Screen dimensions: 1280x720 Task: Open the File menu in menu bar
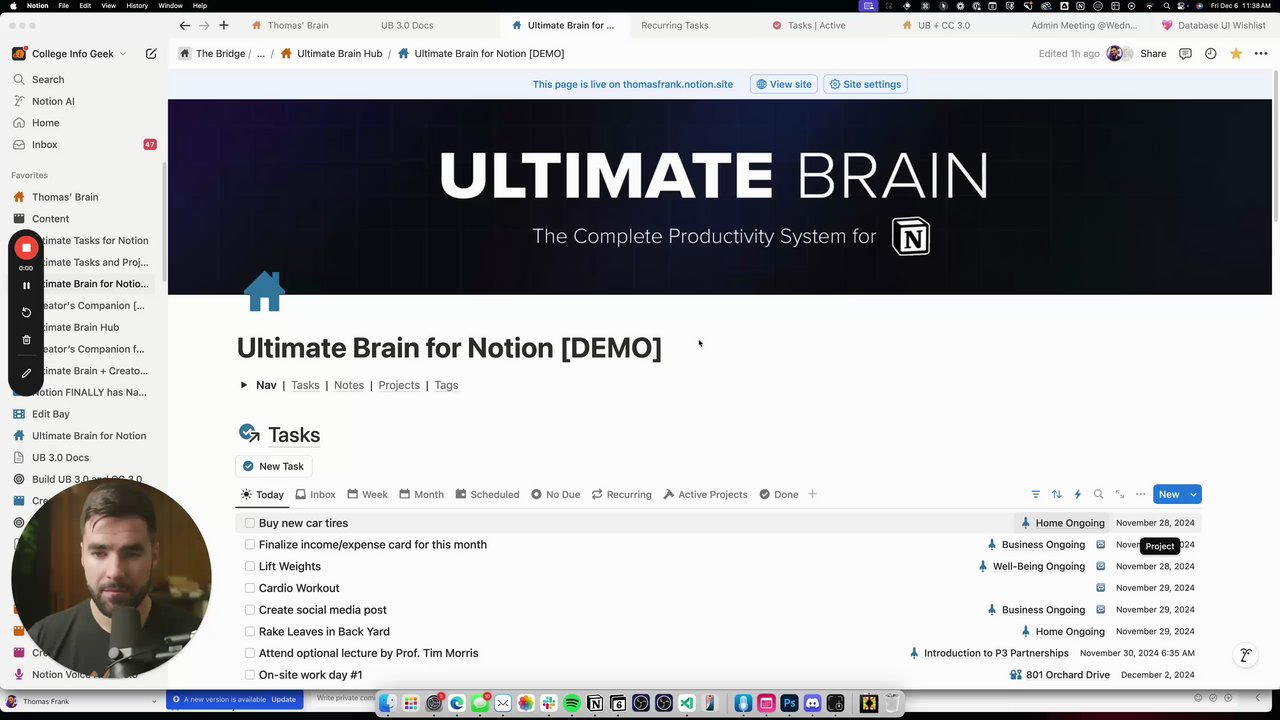click(63, 6)
